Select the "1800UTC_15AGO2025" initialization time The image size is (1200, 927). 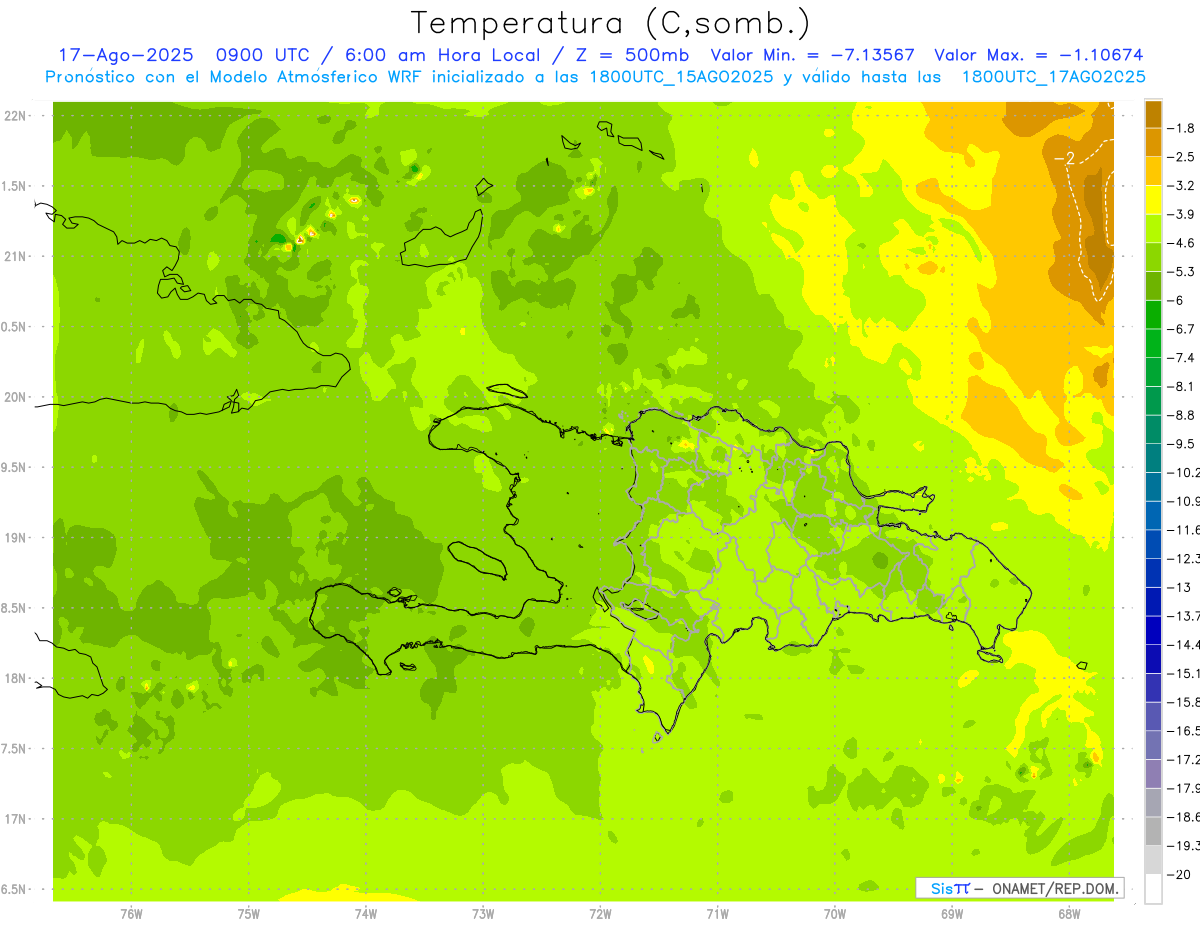pos(680,77)
